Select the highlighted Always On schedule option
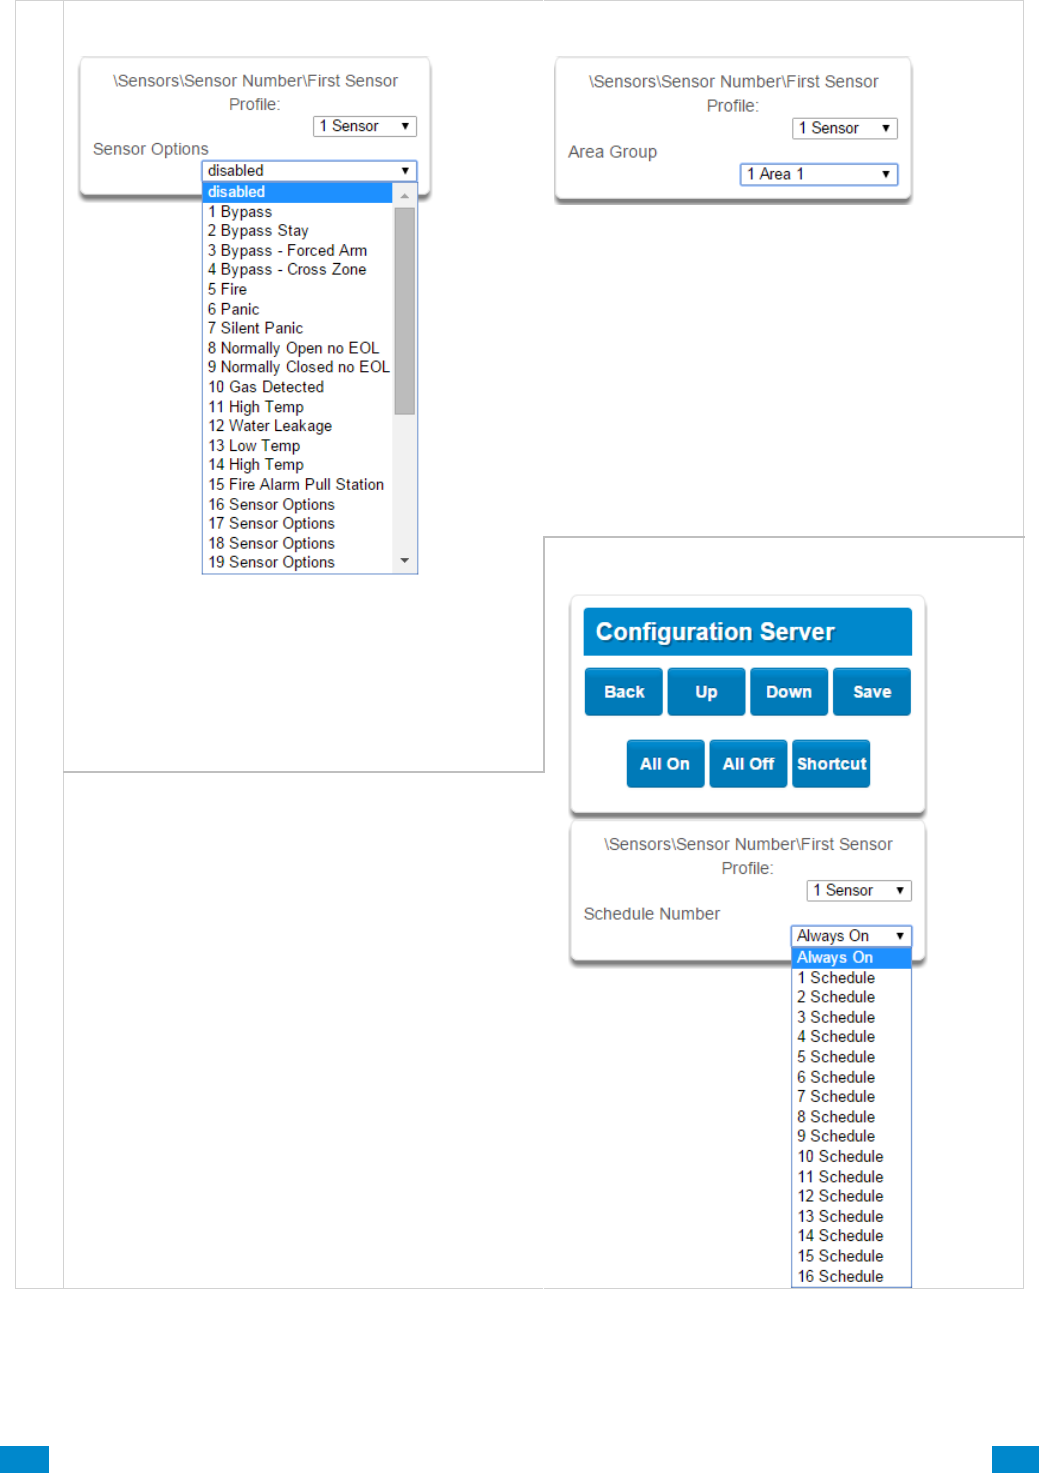The height and width of the screenshot is (1473, 1039). [851, 958]
